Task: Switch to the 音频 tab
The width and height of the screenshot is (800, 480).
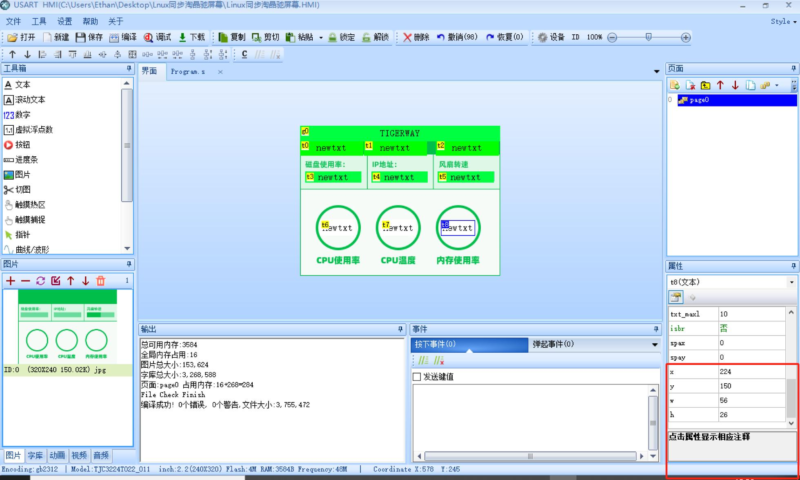Action: point(101,456)
